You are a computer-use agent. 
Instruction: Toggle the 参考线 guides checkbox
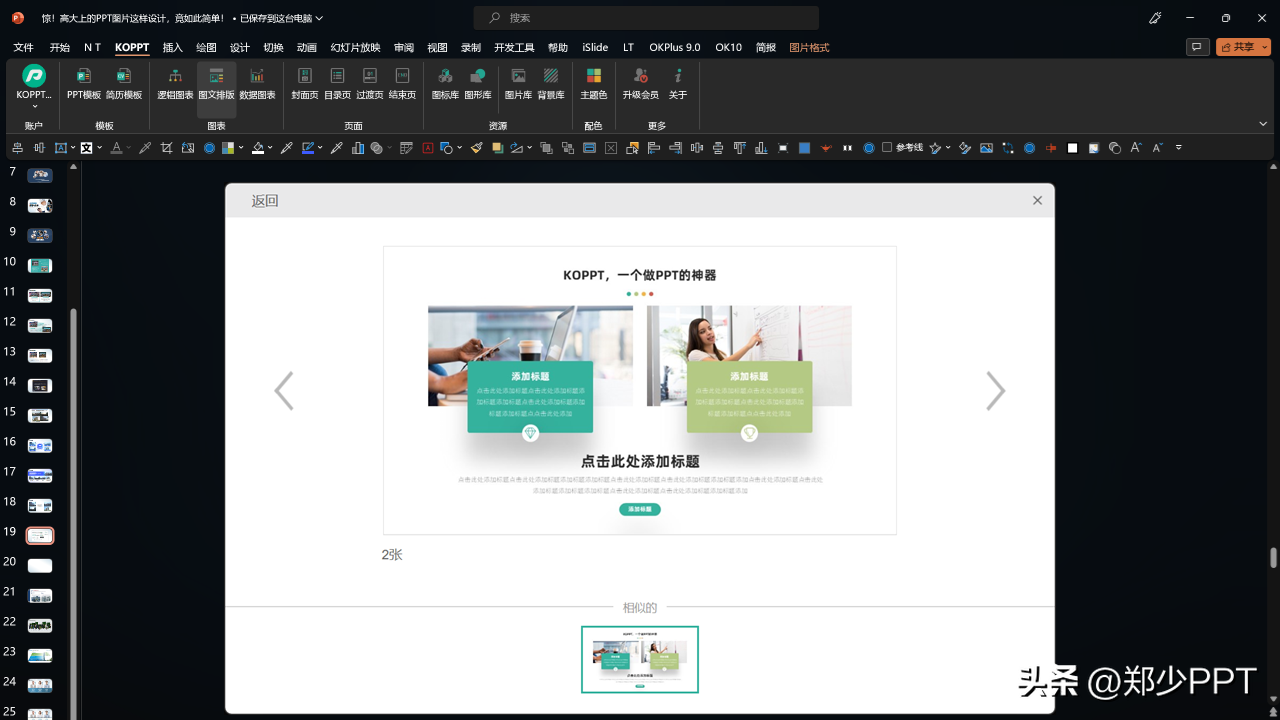click(886, 147)
